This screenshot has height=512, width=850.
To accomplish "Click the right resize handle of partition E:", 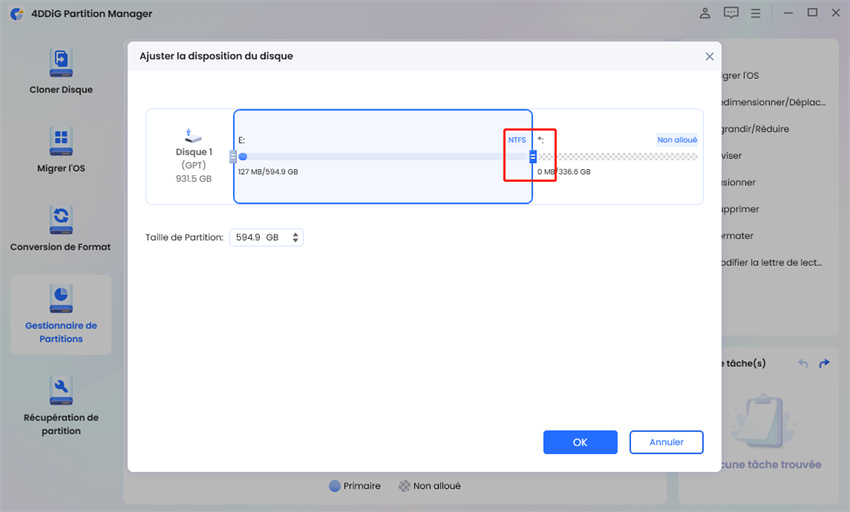I will pyautogui.click(x=533, y=157).
